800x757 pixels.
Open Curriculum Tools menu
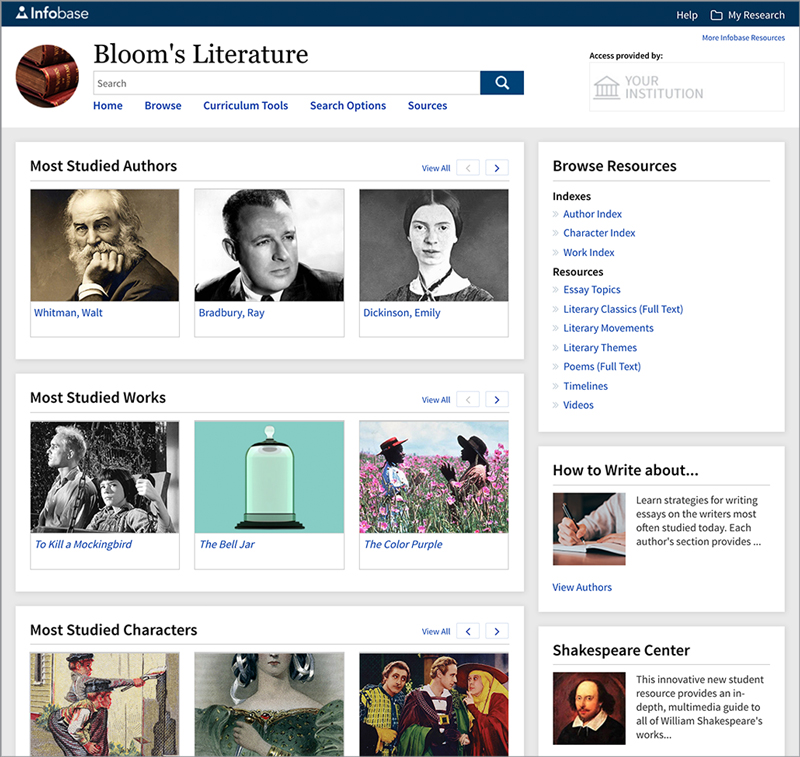[x=245, y=106]
